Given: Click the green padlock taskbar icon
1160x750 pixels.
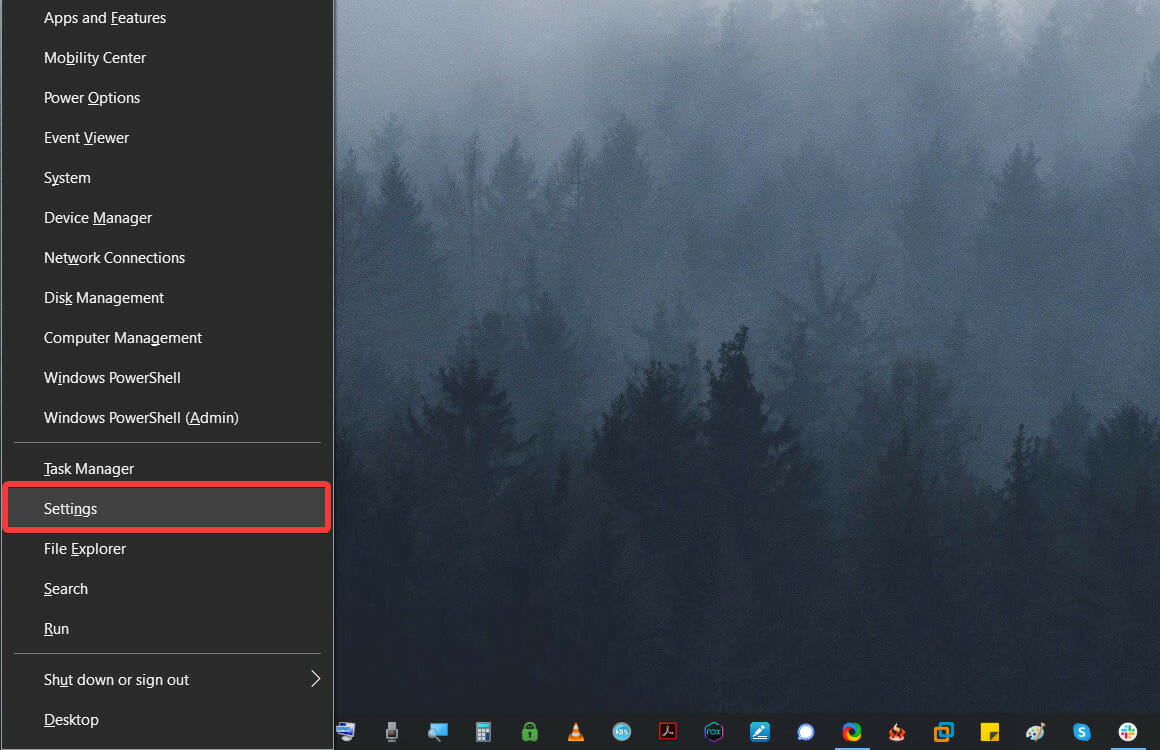Looking at the screenshot, I should (x=530, y=732).
